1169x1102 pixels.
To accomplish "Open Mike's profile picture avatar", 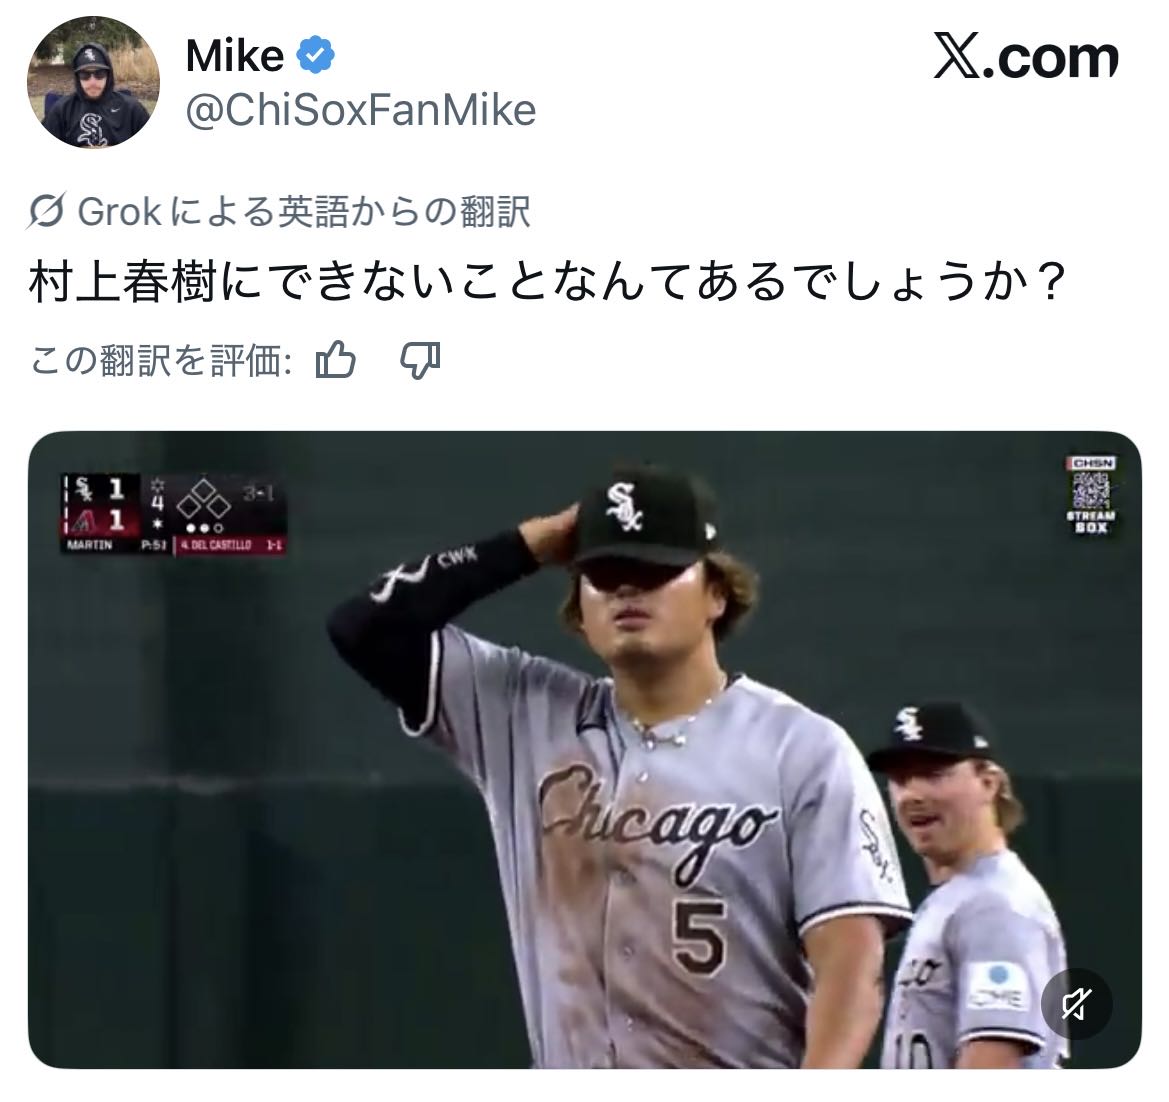I will pyautogui.click(x=93, y=82).
